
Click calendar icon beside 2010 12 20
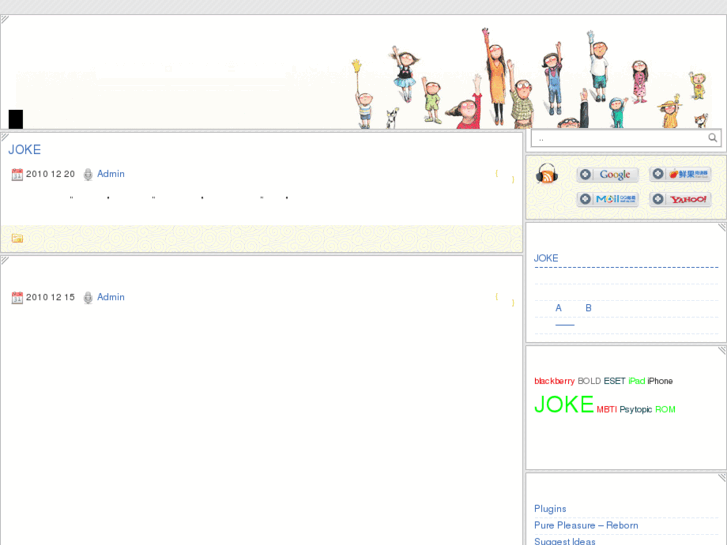17,174
